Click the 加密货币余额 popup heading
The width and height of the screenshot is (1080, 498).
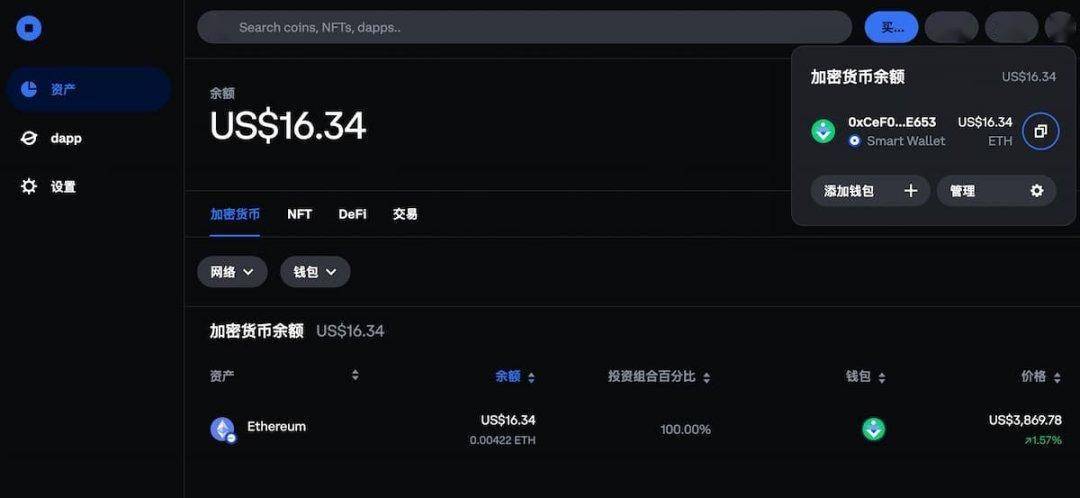[x=858, y=77]
